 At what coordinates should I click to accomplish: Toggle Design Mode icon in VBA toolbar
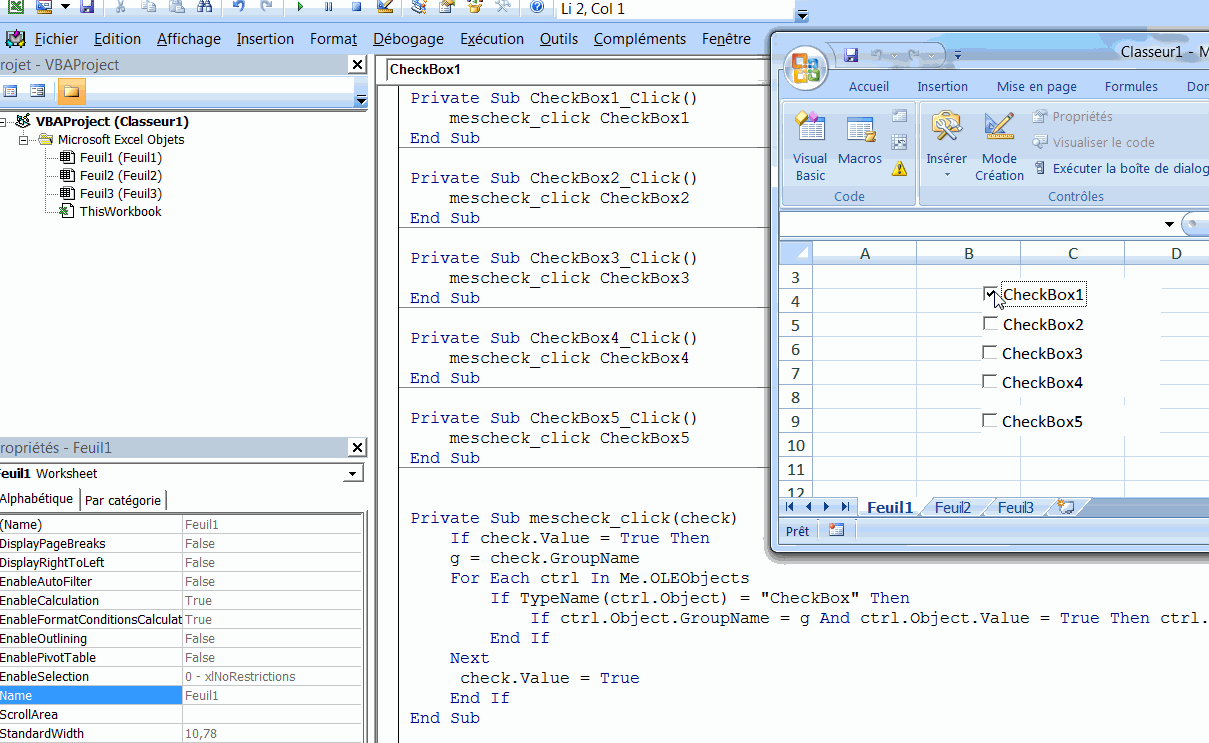coord(385,7)
